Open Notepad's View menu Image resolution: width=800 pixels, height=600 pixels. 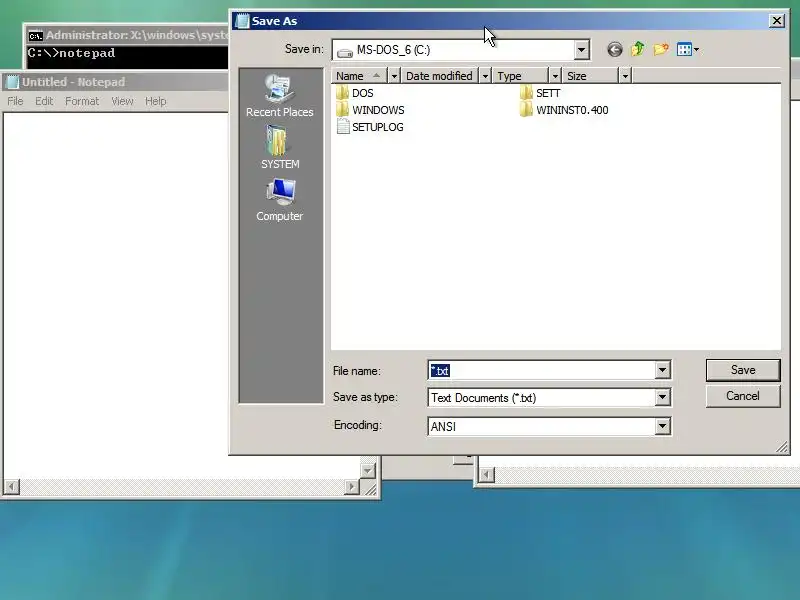122,101
